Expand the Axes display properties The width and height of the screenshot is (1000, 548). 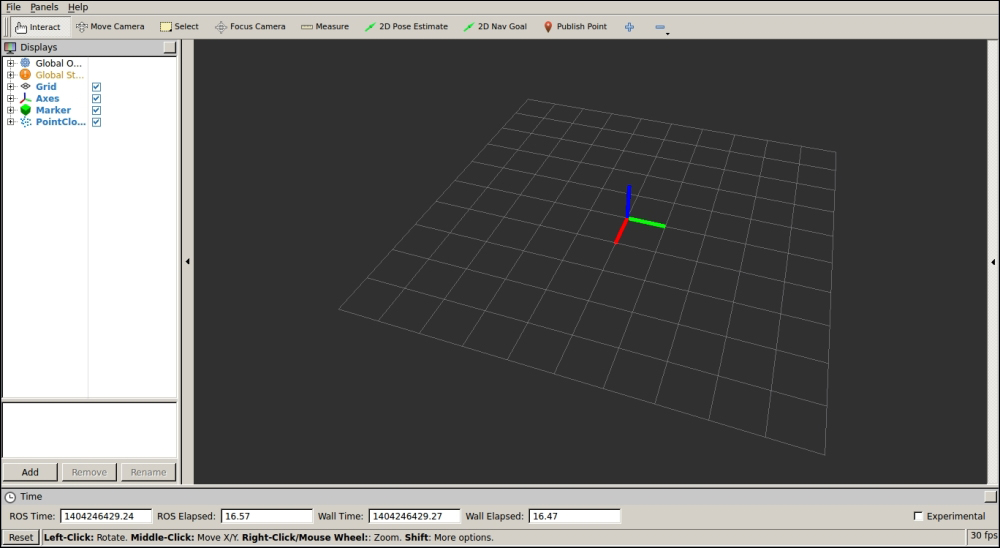tap(11, 99)
